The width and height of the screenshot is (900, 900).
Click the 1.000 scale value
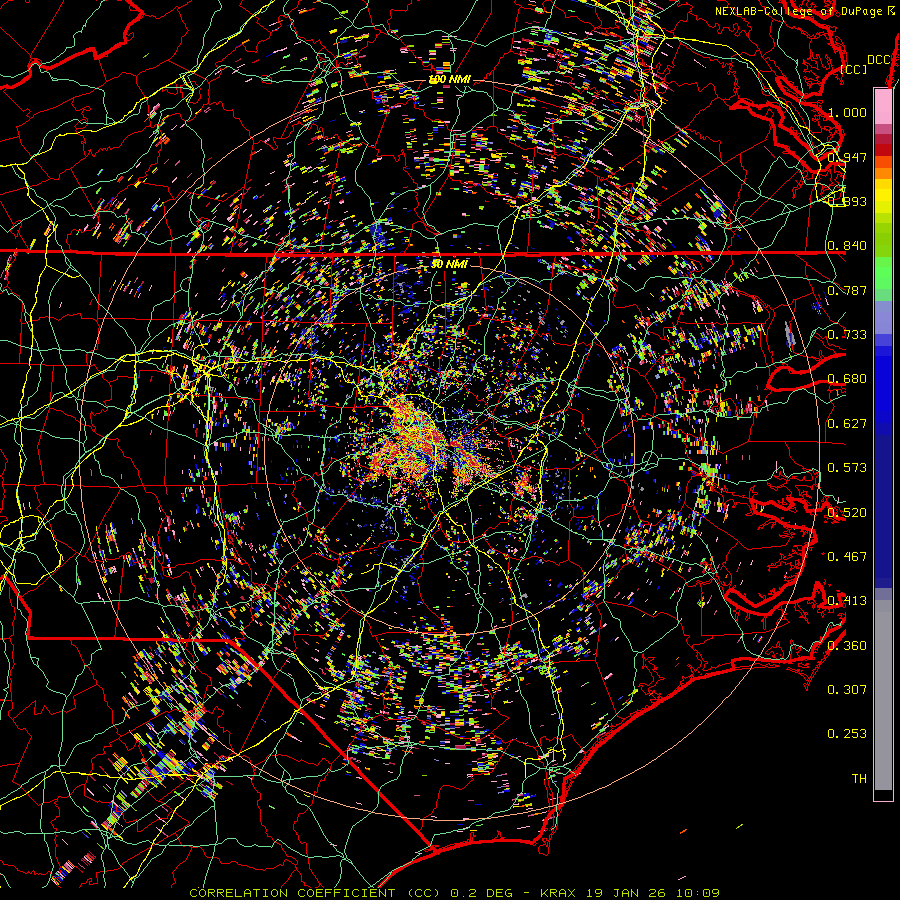pyautogui.click(x=847, y=112)
